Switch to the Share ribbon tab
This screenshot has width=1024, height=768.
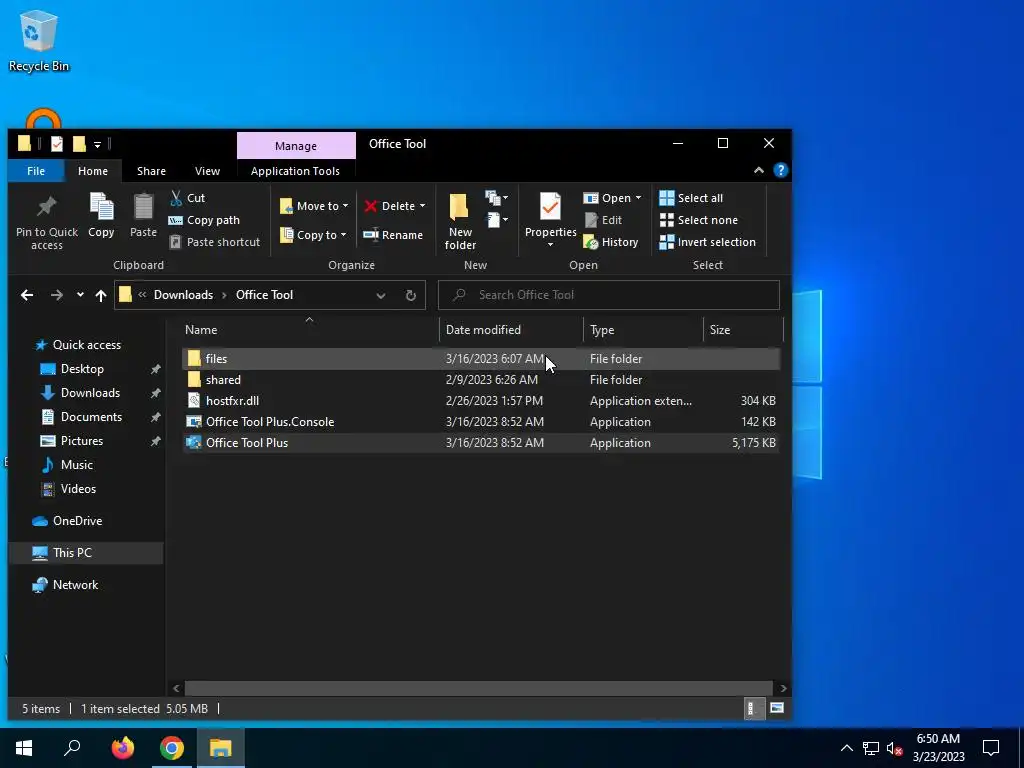(x=151, y=171)
